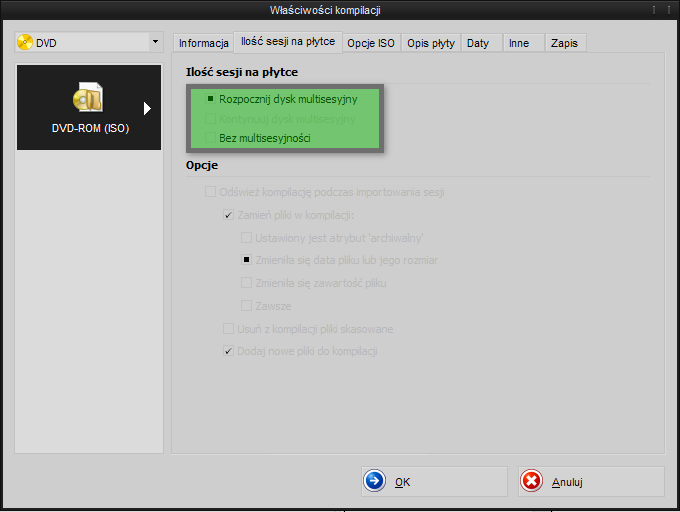The height and width of the screenshot is (512, 680).
Task: Switch to the Informacja tab
Action: (203, 43)
